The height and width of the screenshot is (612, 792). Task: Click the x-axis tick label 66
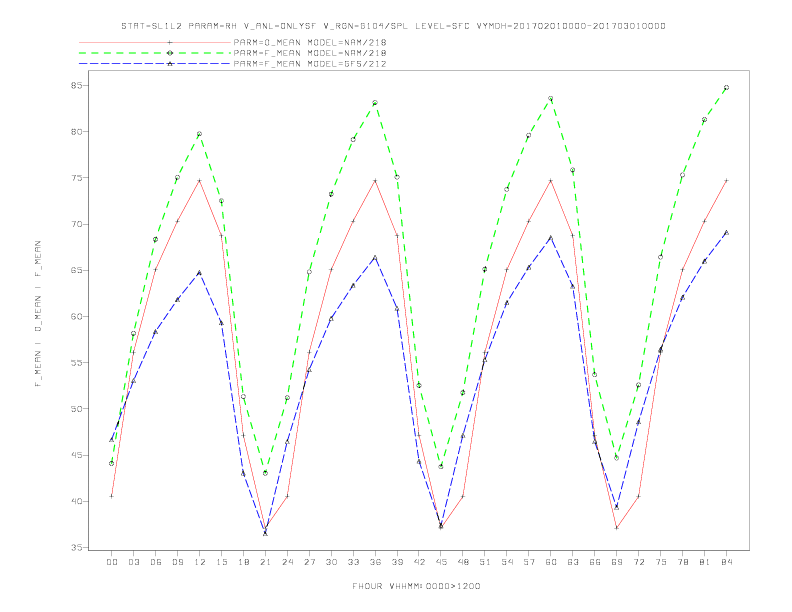(595, 562)
